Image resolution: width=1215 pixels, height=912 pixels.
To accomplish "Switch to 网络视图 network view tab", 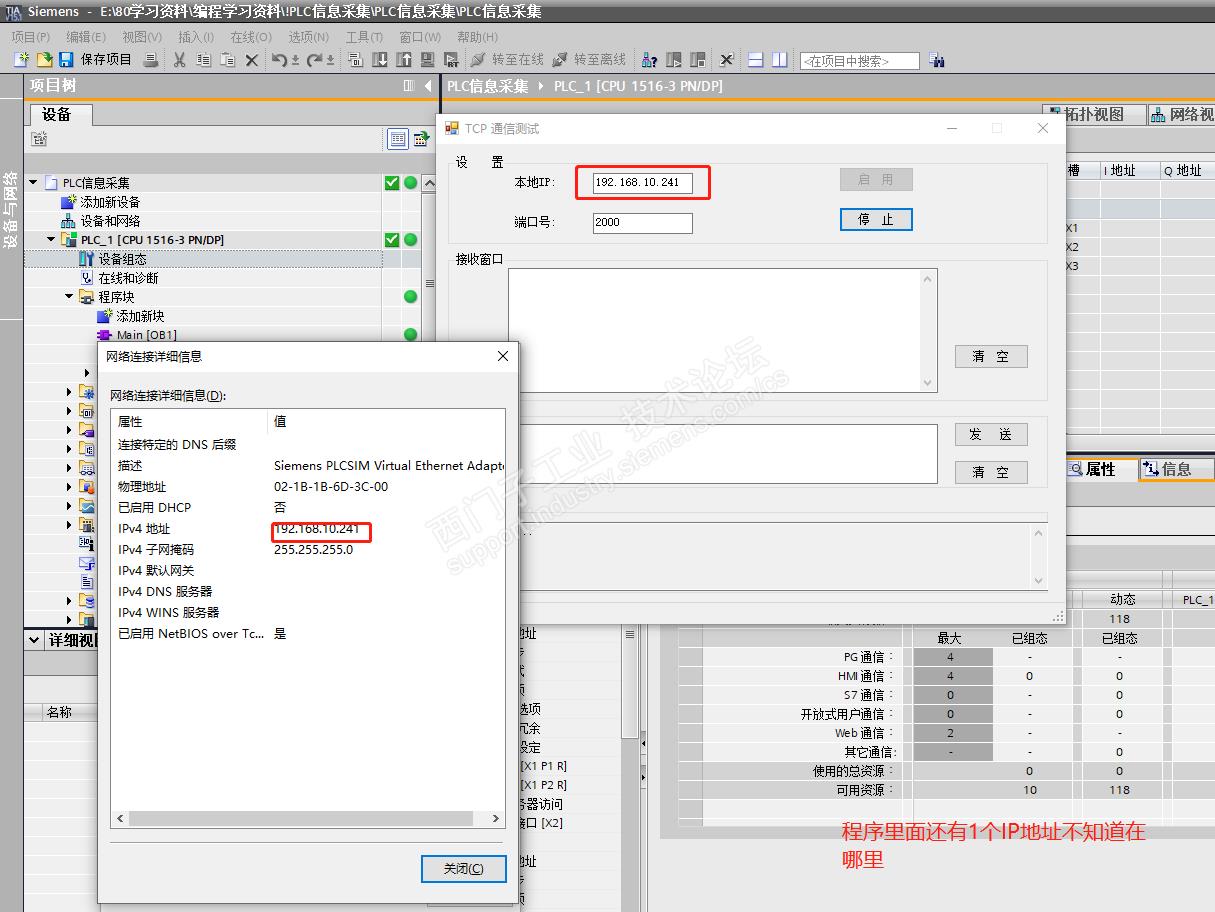I will point(1181,115).
